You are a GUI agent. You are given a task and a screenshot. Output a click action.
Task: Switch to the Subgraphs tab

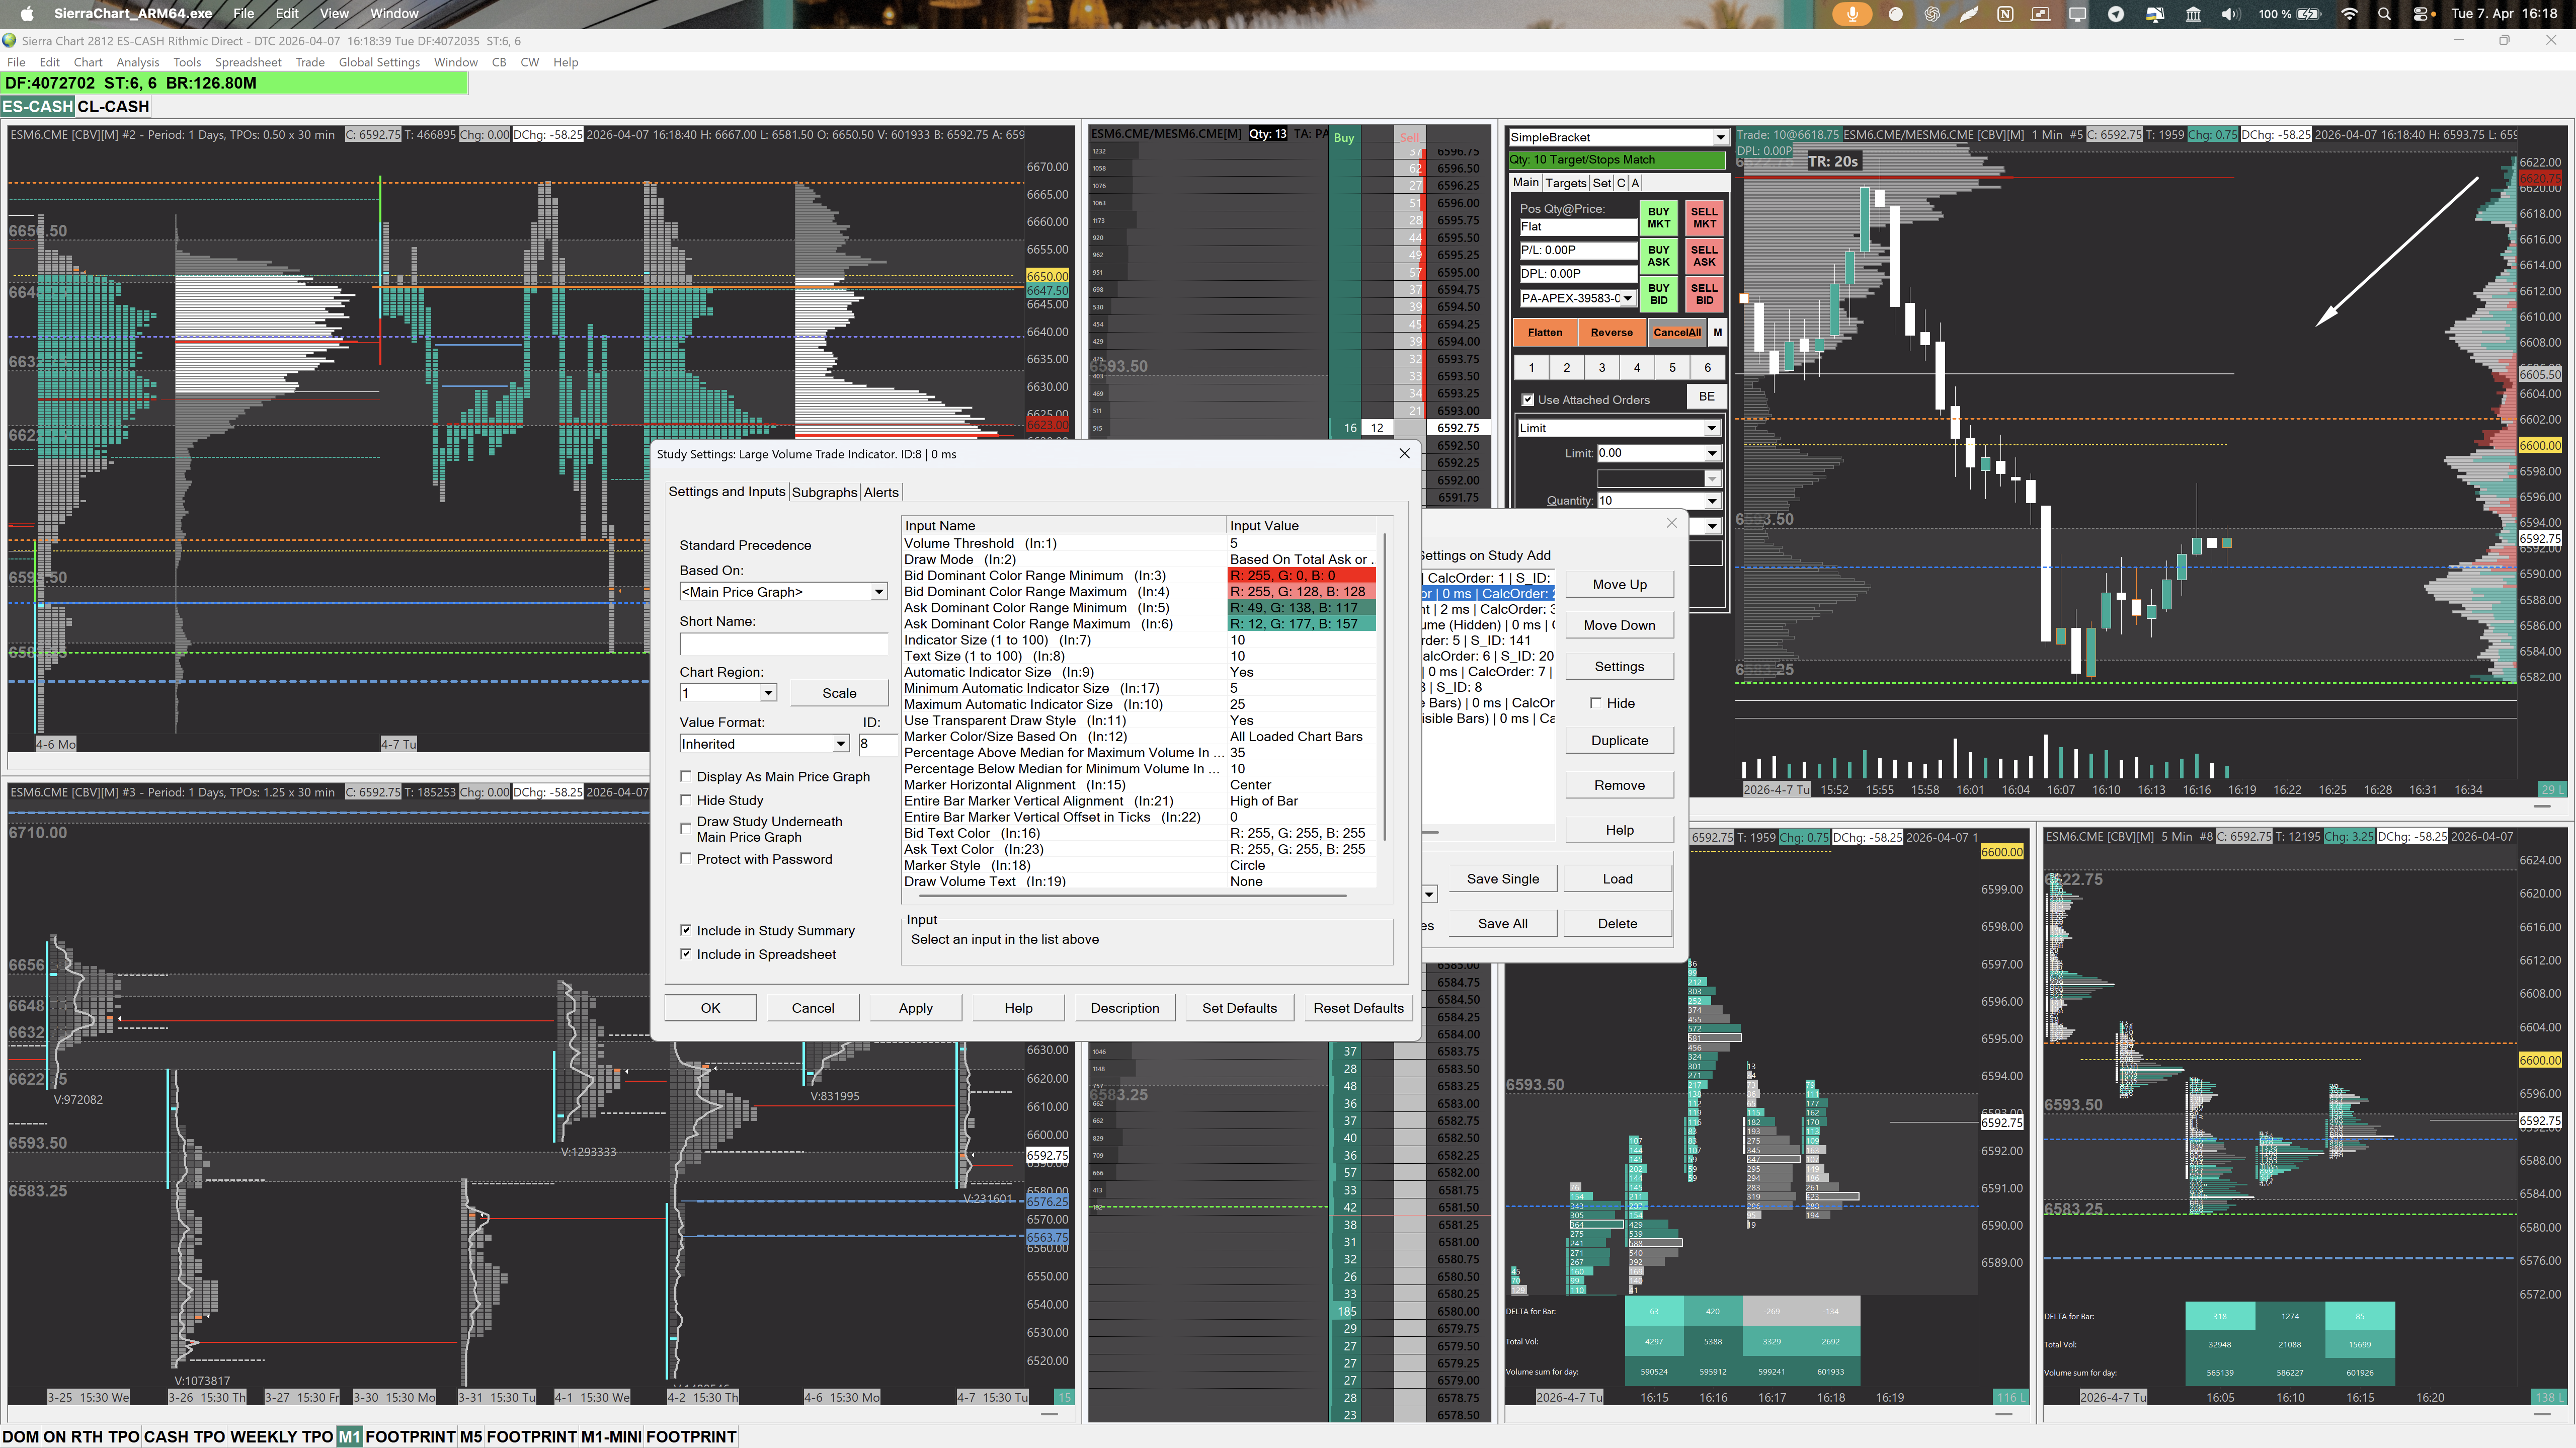coord(824,492)
